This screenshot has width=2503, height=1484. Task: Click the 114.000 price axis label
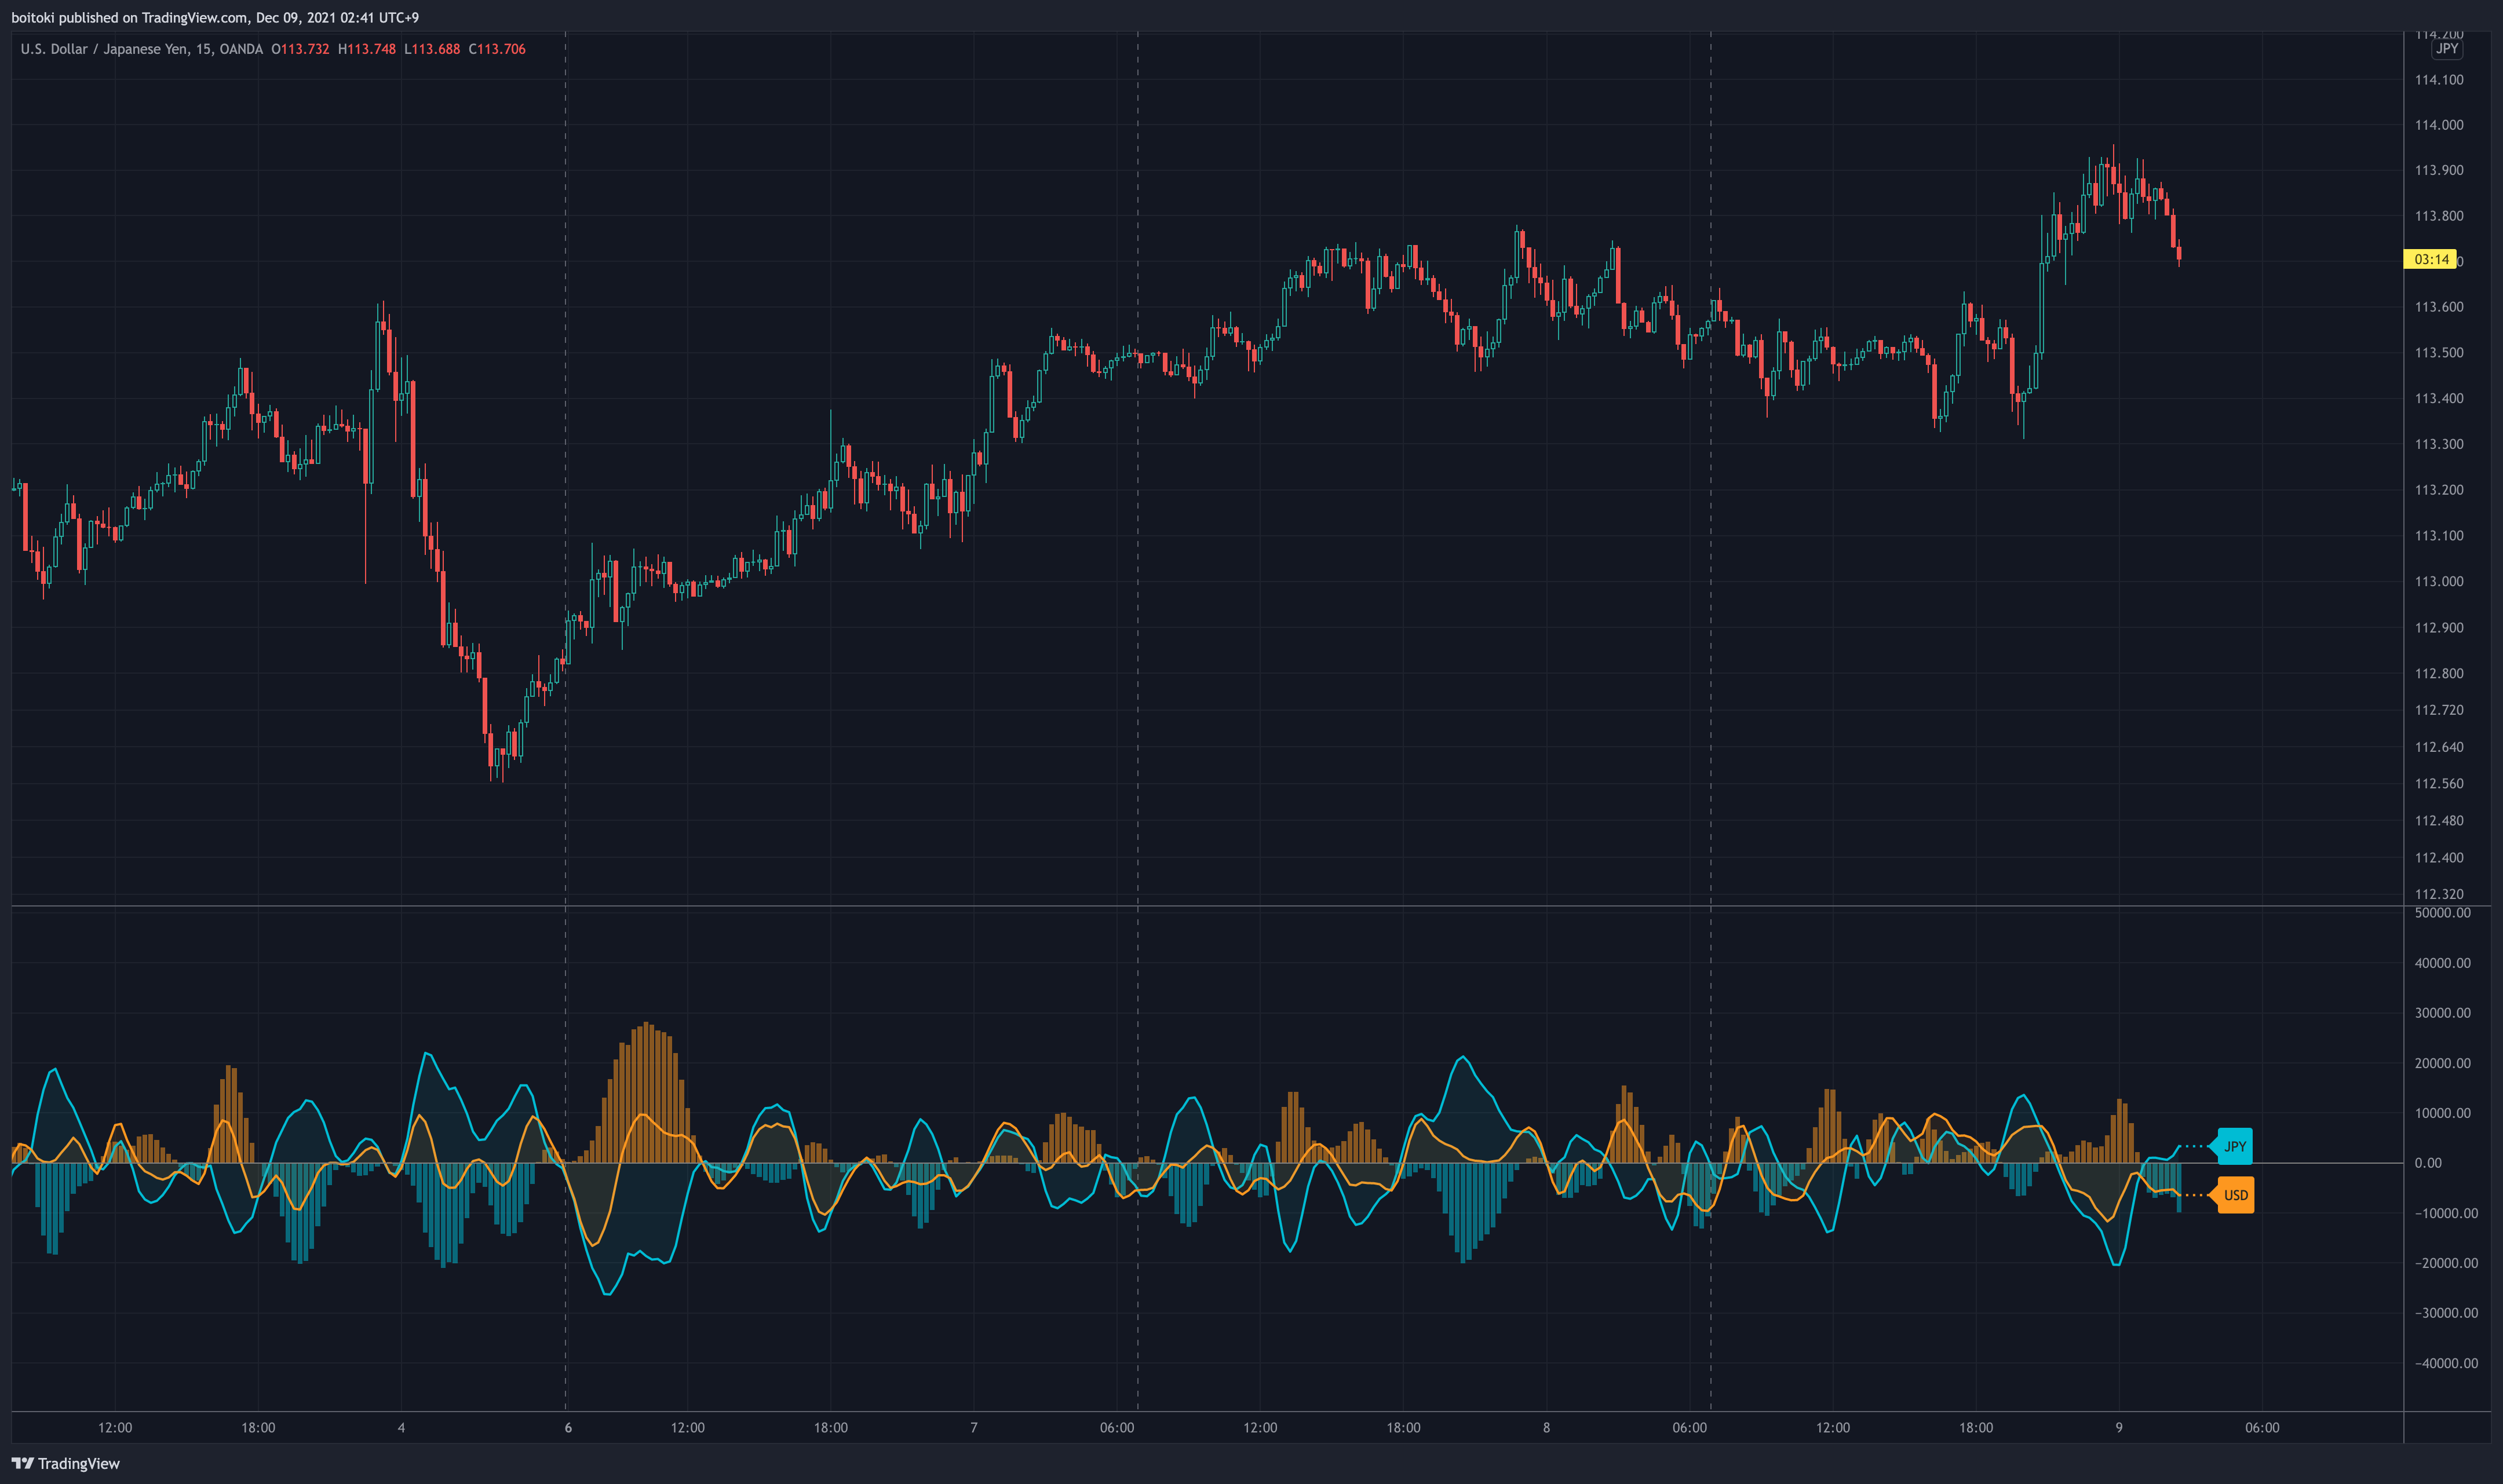click(2439, 125)
